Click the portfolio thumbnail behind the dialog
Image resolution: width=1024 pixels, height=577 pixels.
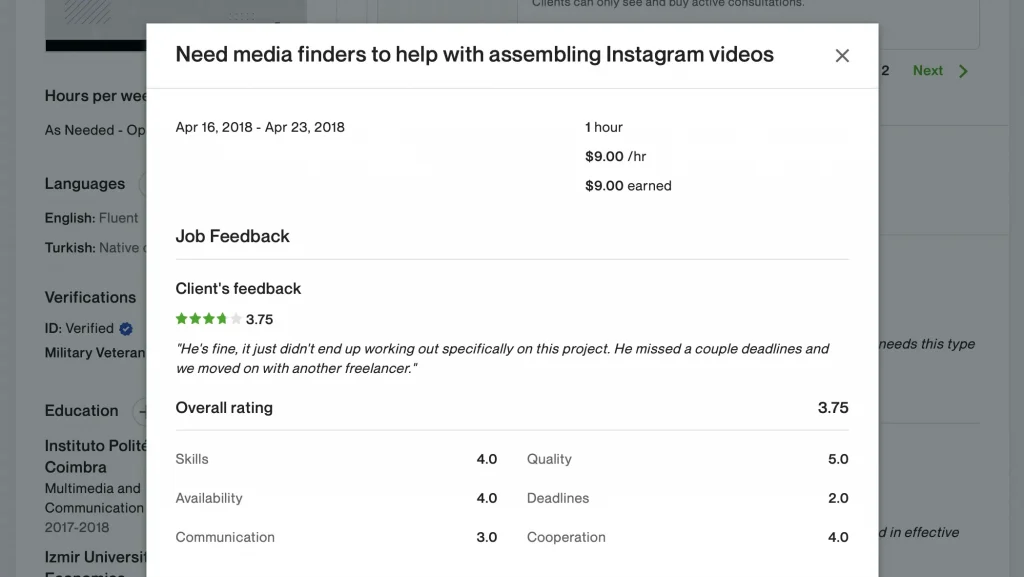coord(95,25)
